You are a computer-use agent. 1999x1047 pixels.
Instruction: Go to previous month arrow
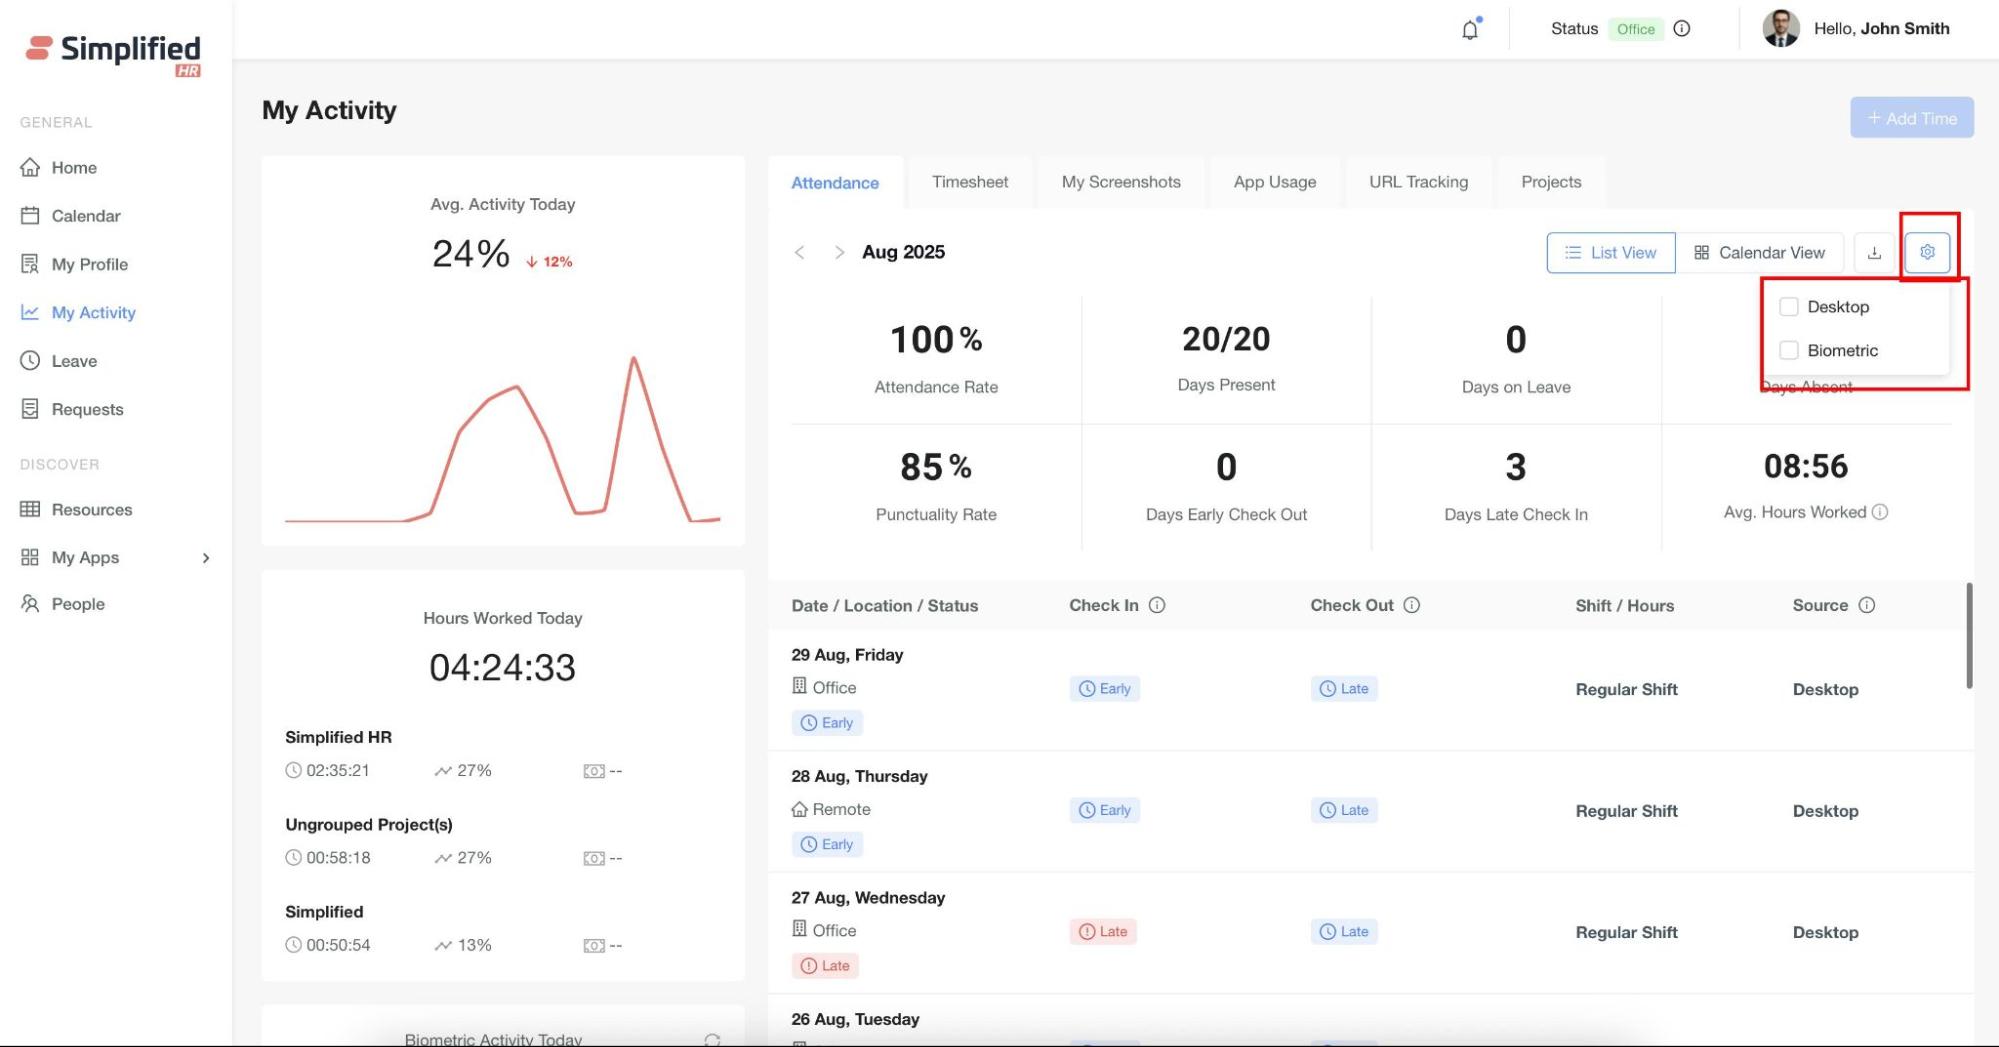click(800, 253)
